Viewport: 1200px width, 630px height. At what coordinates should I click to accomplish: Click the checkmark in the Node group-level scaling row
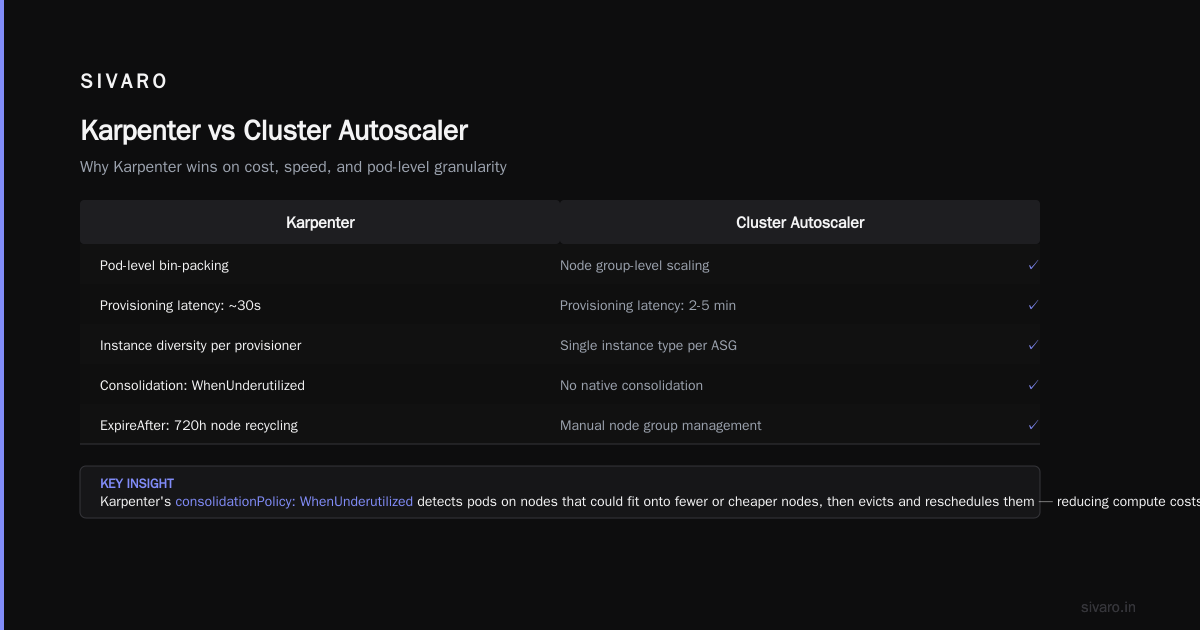coord(1033,265)
